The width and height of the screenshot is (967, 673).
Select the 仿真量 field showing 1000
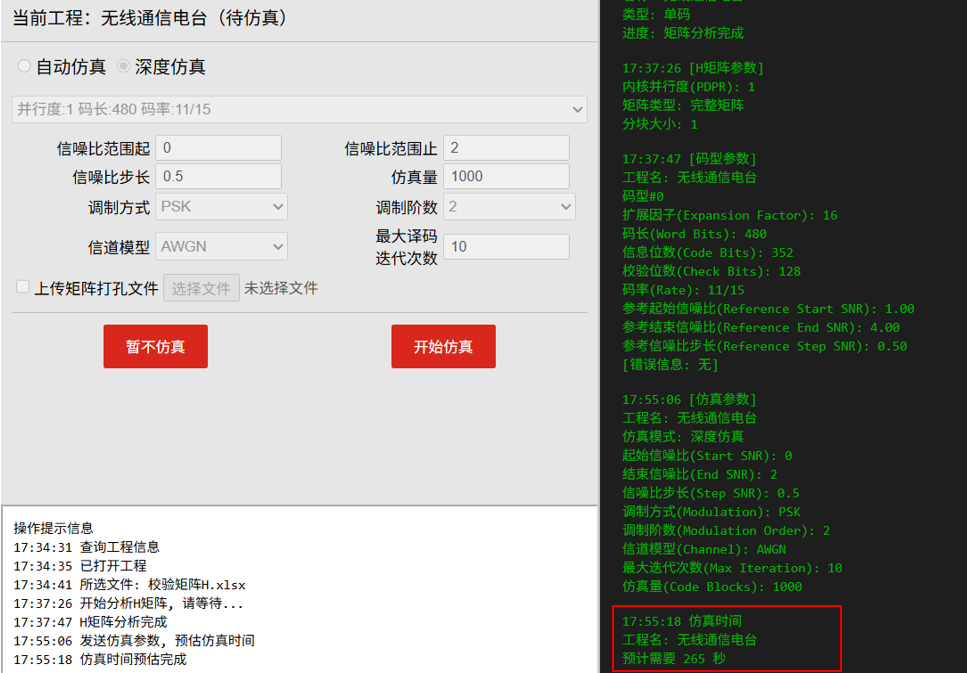coord(505,176)
